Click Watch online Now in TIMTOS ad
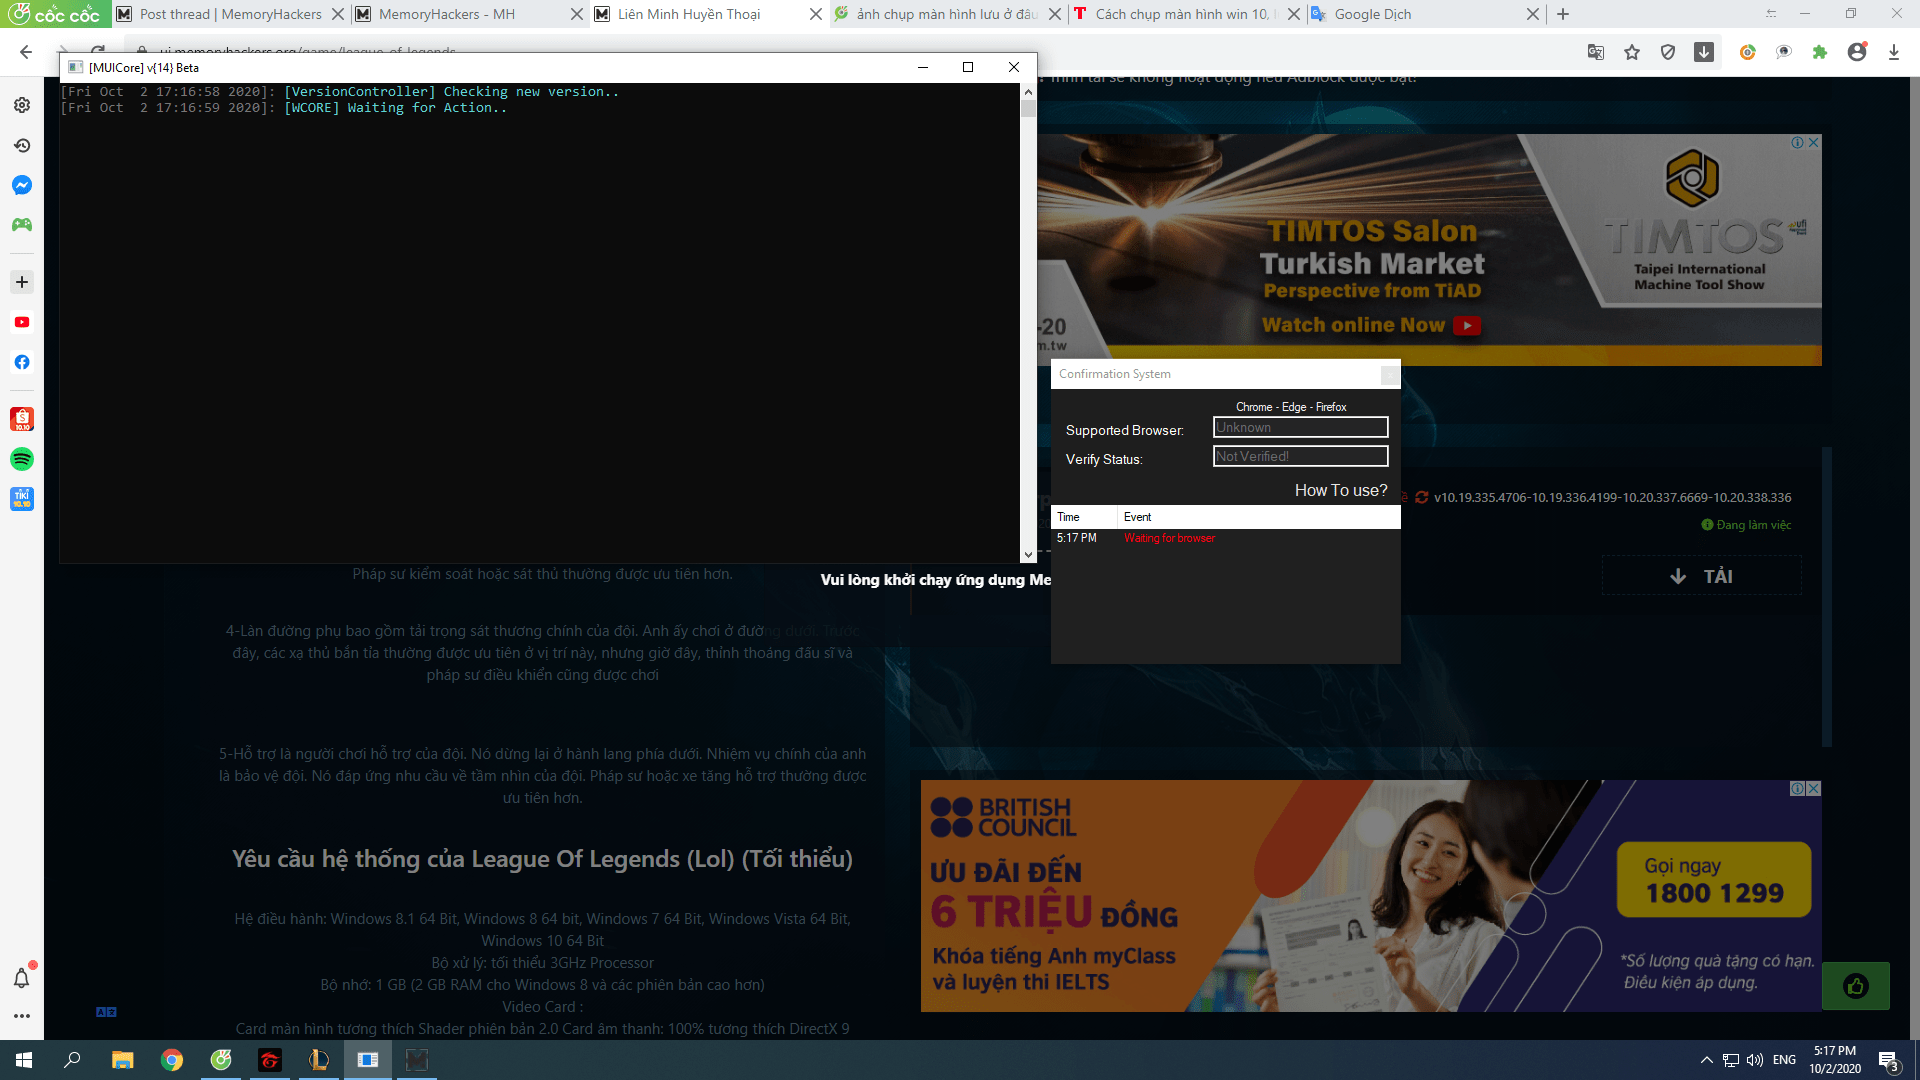The image size is (1920, 1080). [1372, 325]
